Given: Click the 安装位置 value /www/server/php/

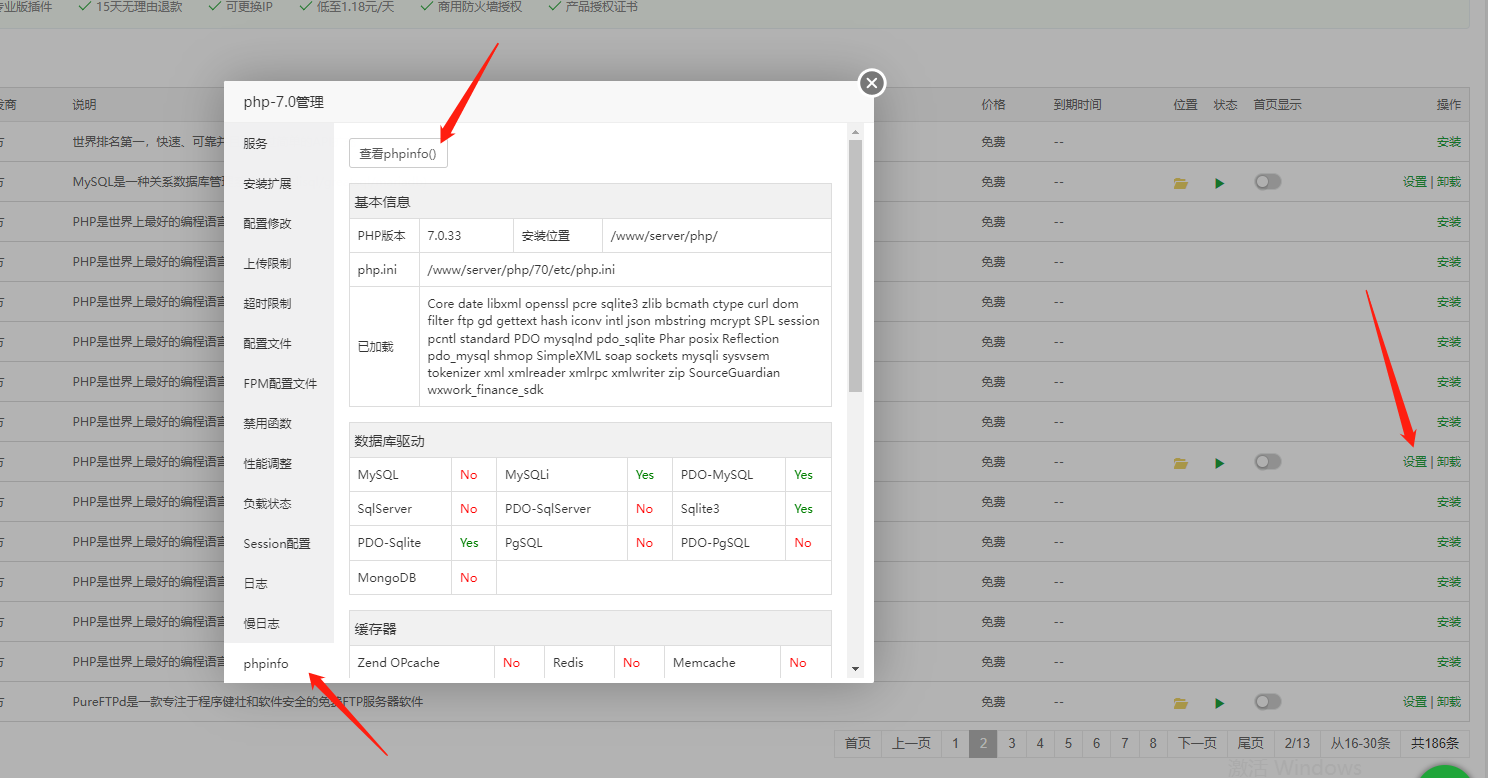Looking at the screenshot, I should pos(664,236).
